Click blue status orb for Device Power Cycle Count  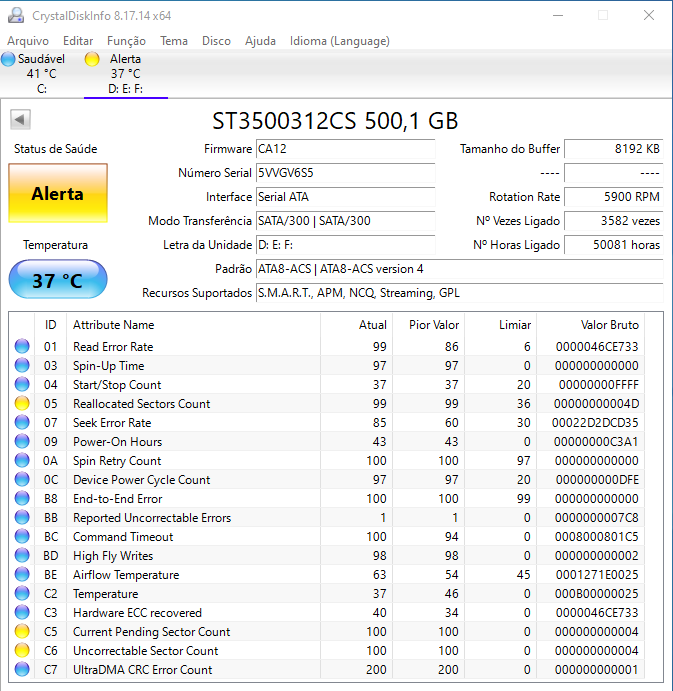[22, 479]
